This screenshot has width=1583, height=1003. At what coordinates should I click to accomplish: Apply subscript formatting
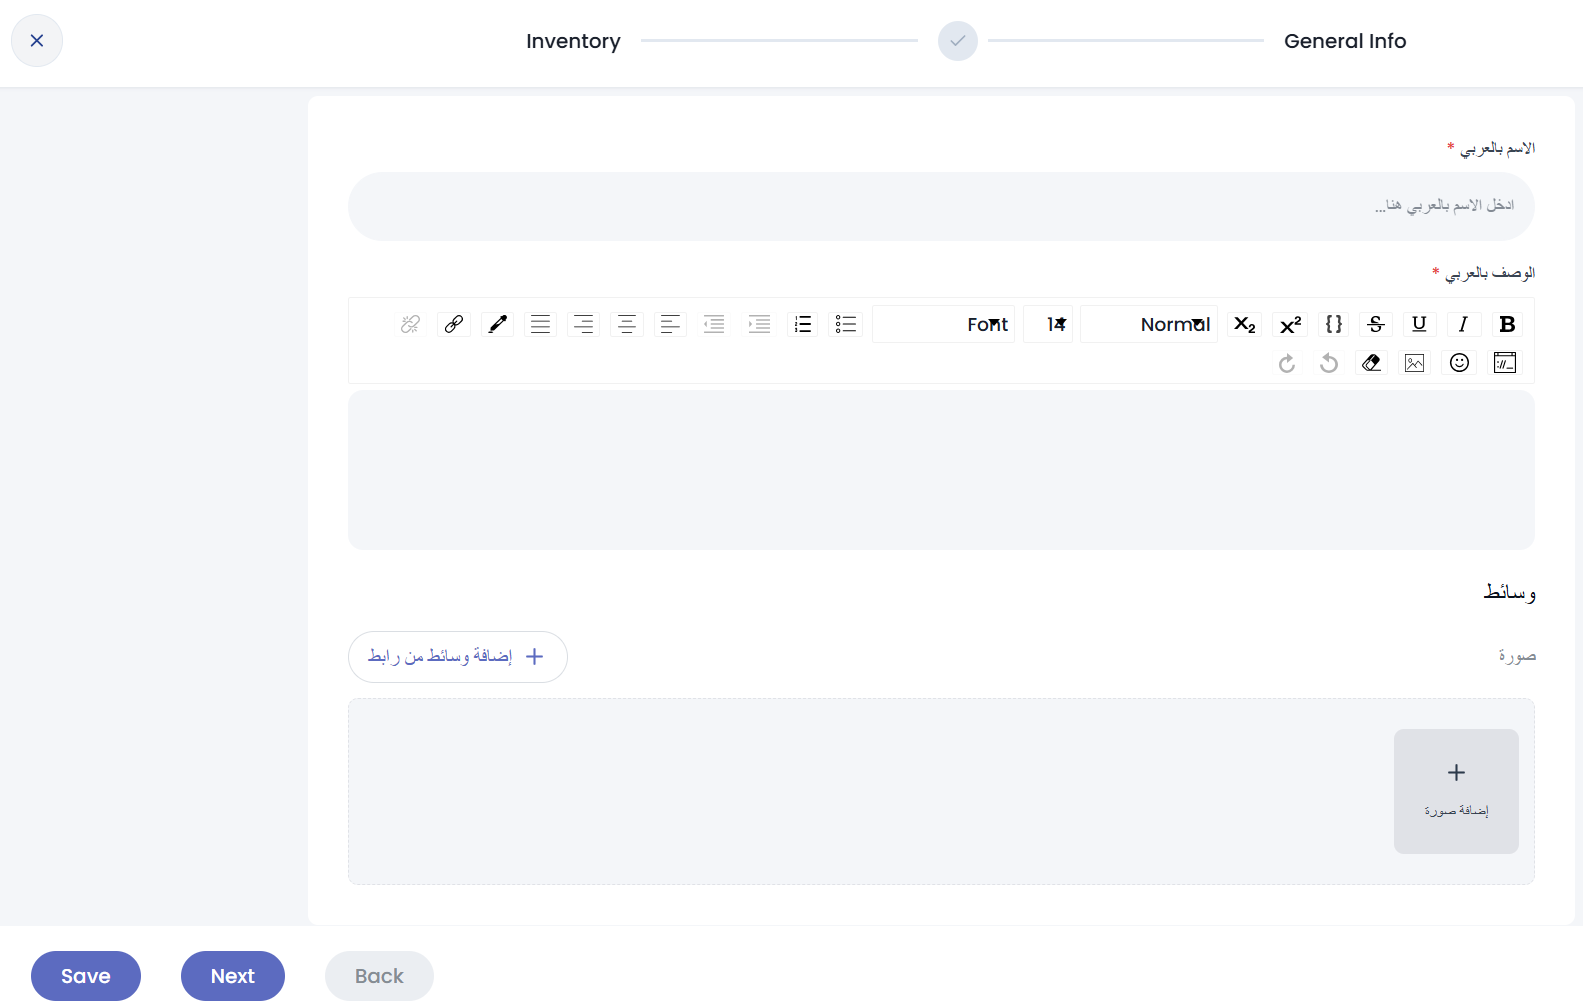click(x=1244, y=324)
